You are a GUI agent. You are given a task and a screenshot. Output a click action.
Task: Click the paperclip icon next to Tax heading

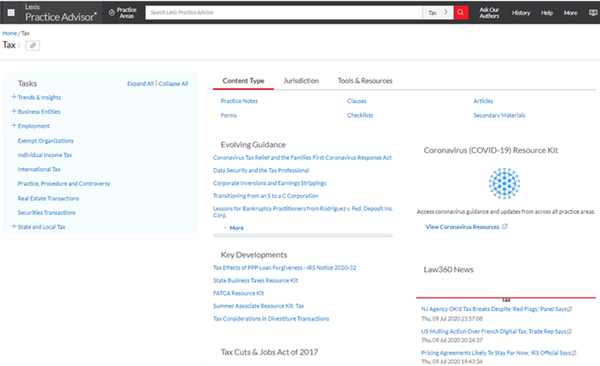point(33,46)
